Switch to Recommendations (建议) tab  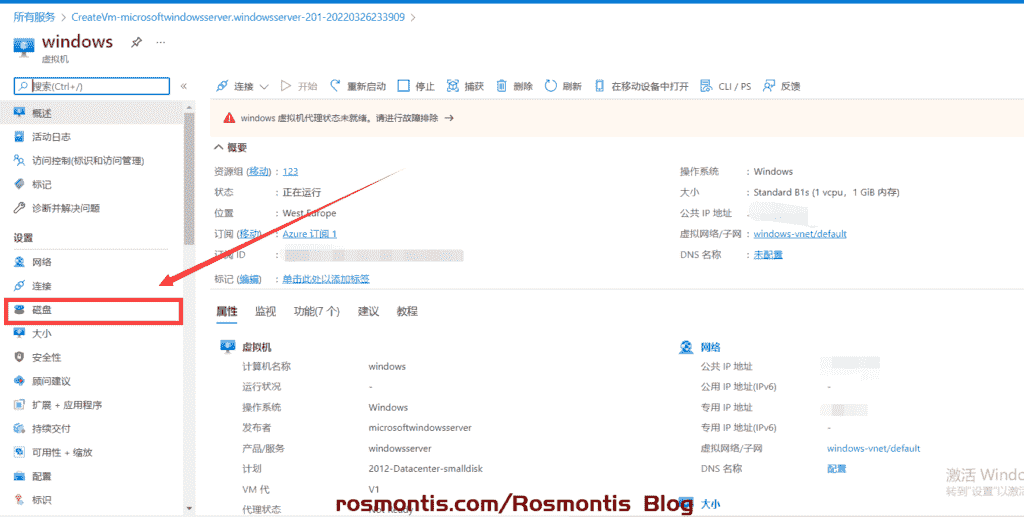coord(368,311)
